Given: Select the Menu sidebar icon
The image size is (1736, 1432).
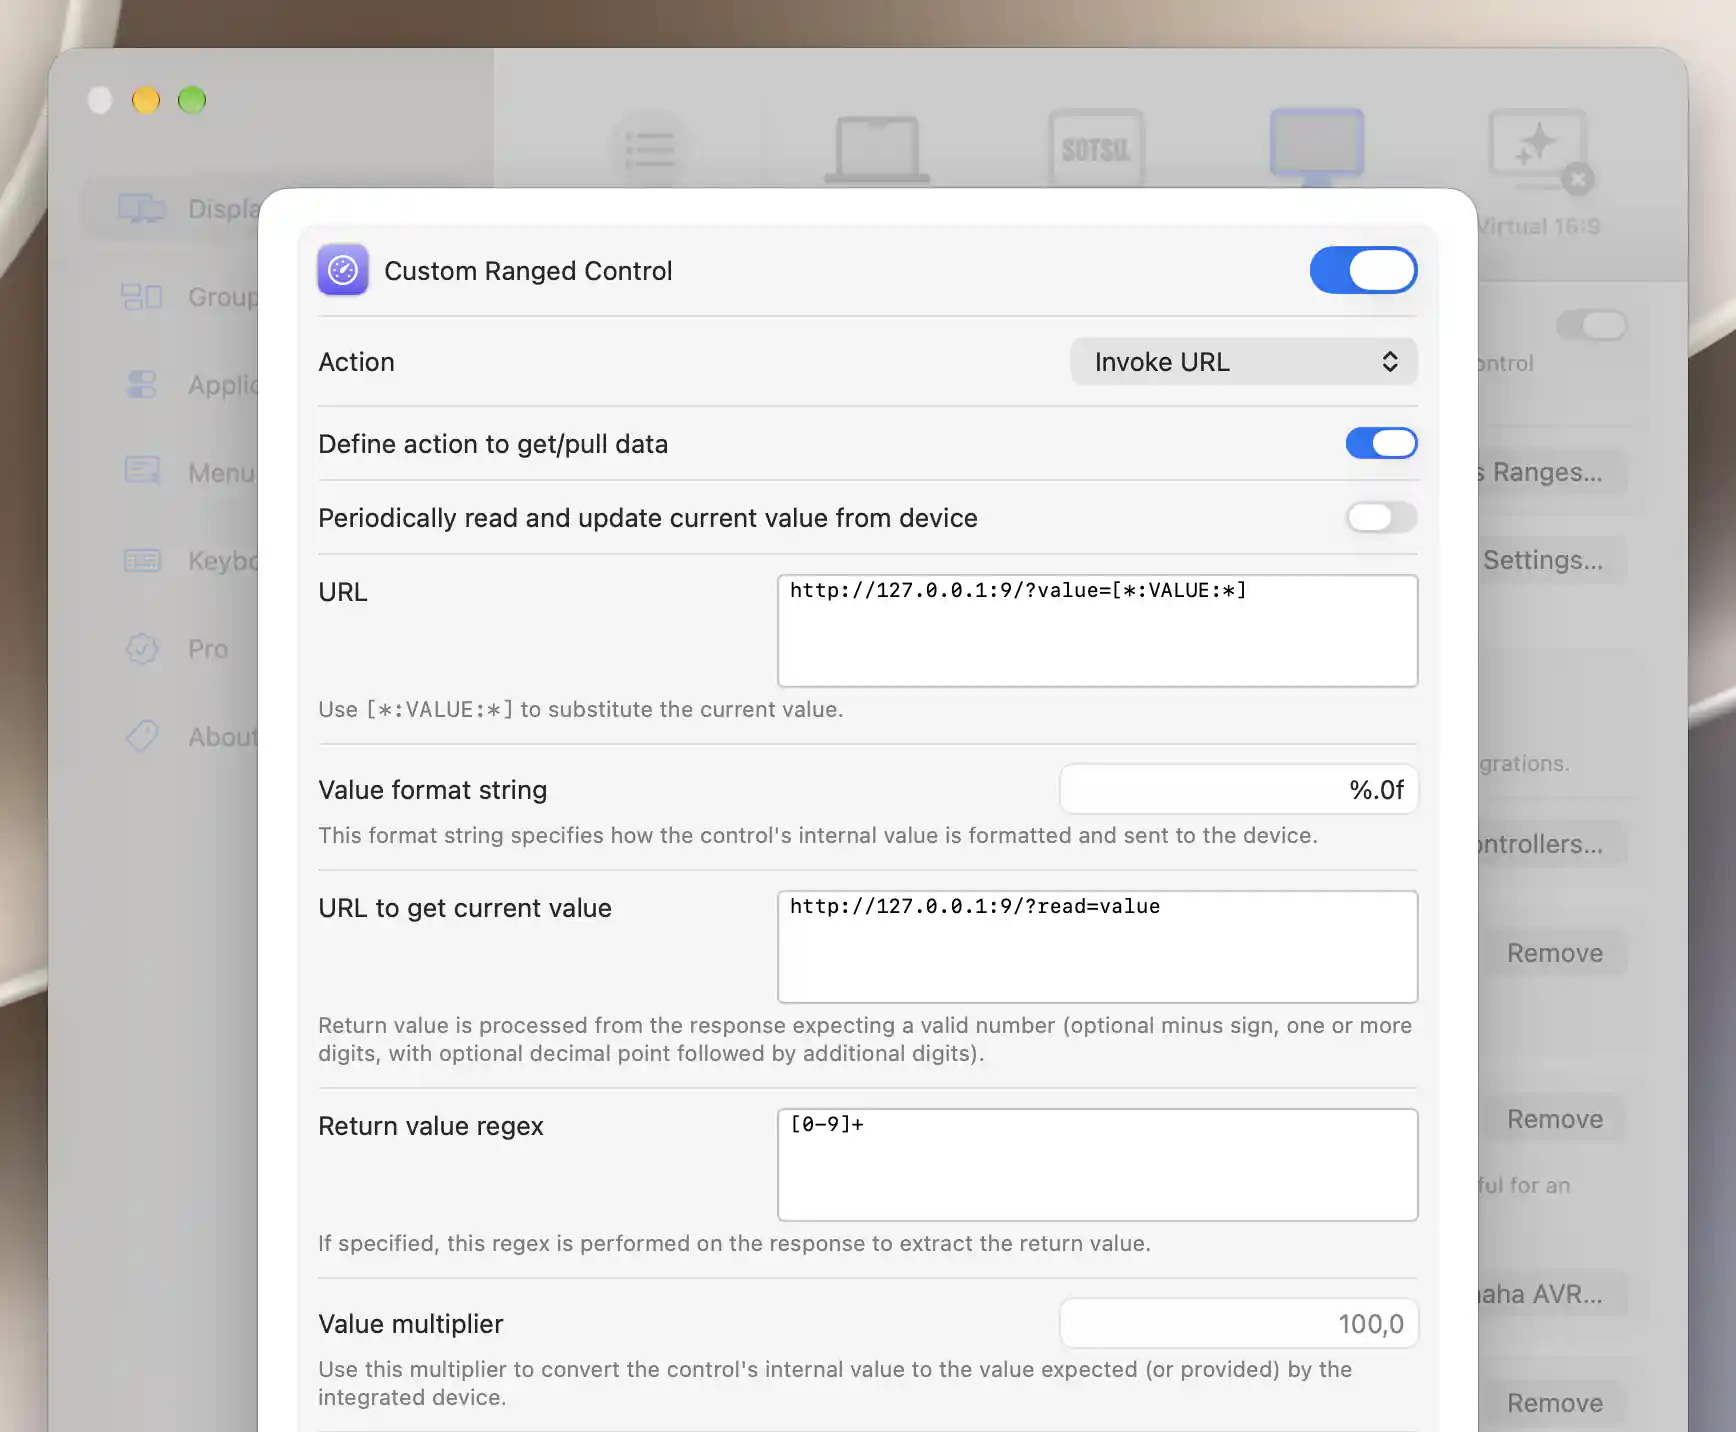Looking at the screenshot, I should pyautogui.click(x=142, y=471).
